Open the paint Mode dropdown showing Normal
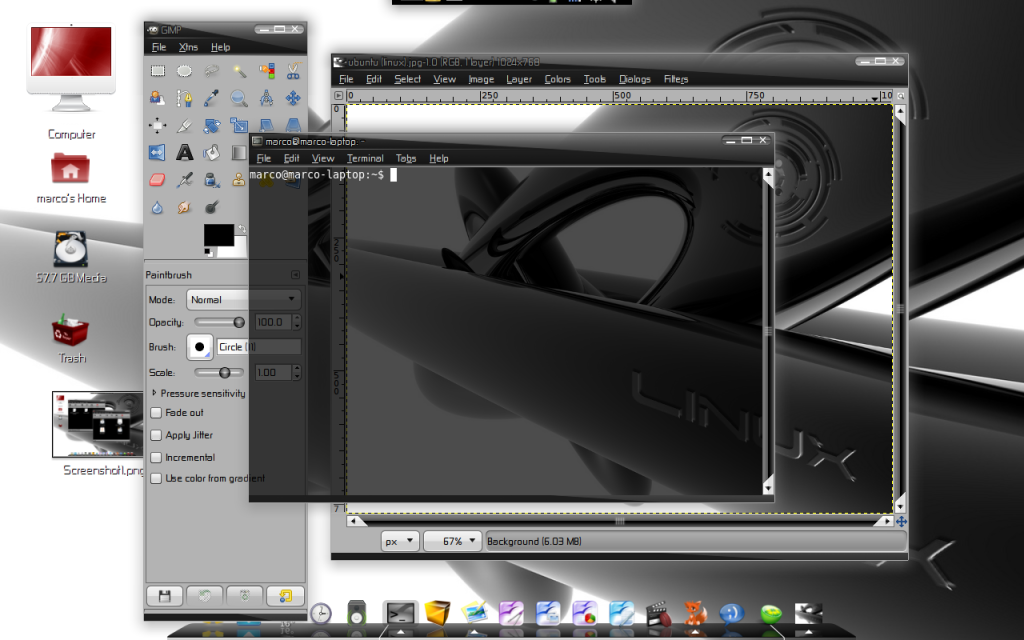 pos(243,300)
